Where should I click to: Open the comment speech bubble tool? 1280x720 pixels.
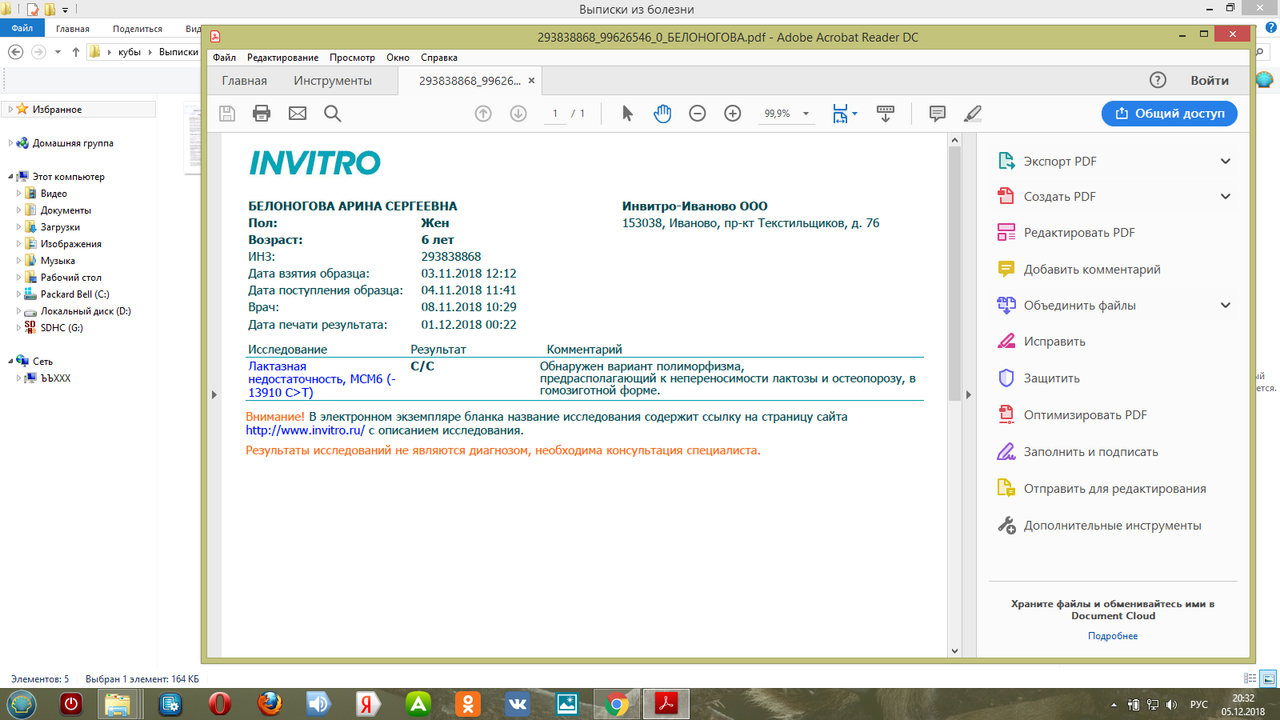pyautogui.click(x=937, y=113)
